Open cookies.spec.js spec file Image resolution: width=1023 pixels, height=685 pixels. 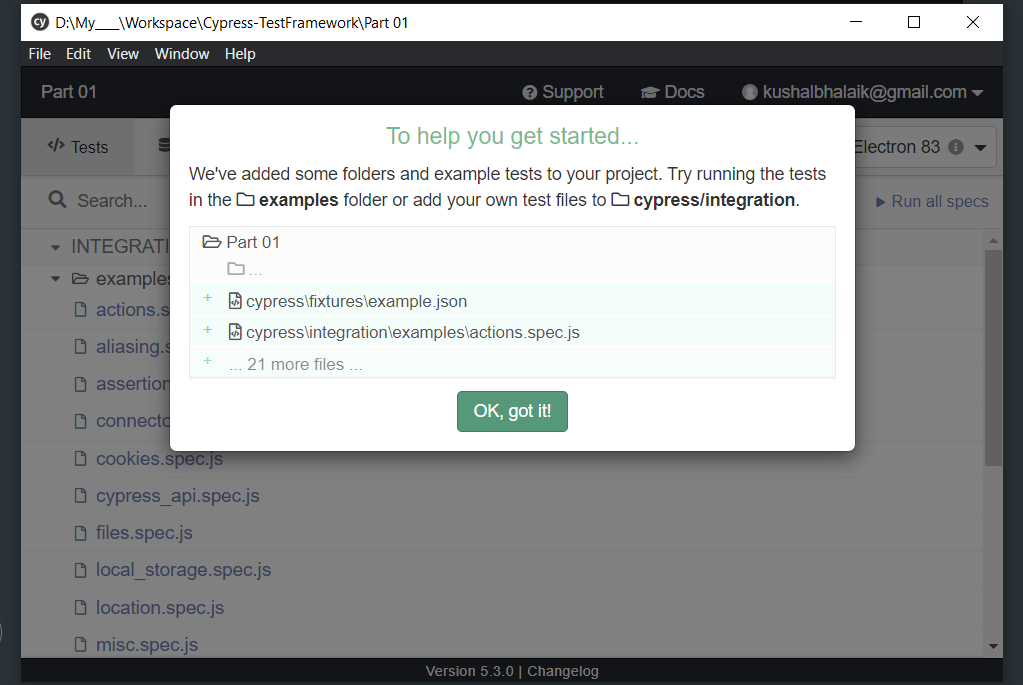159,459
